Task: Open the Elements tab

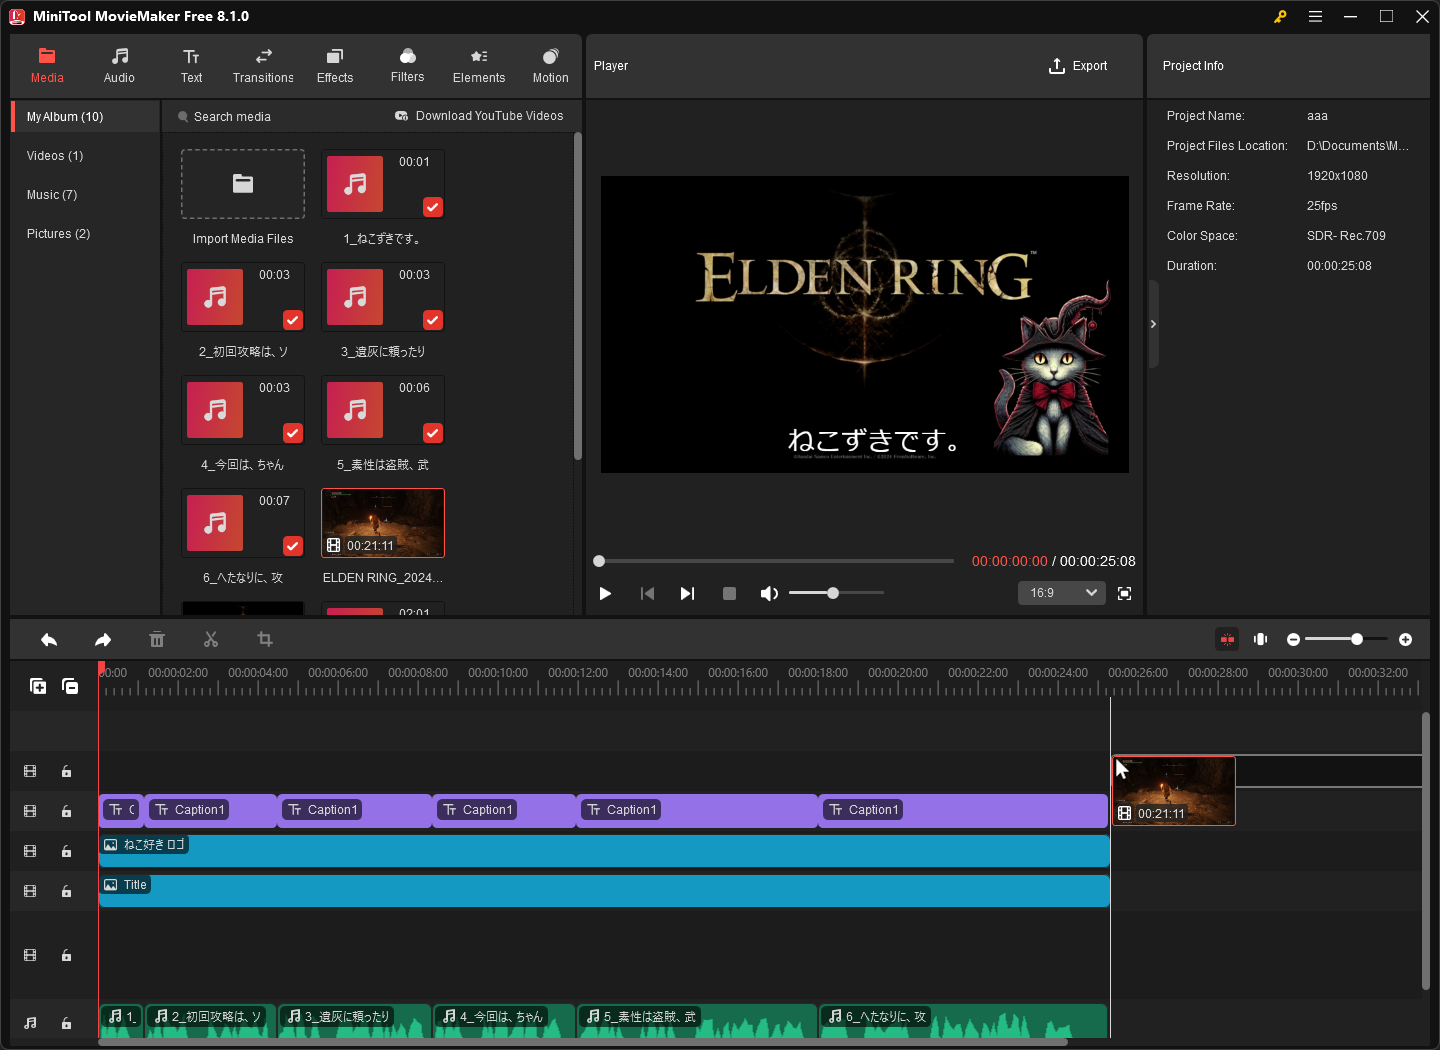Action: pyautogui.click(x=479, y=66)
